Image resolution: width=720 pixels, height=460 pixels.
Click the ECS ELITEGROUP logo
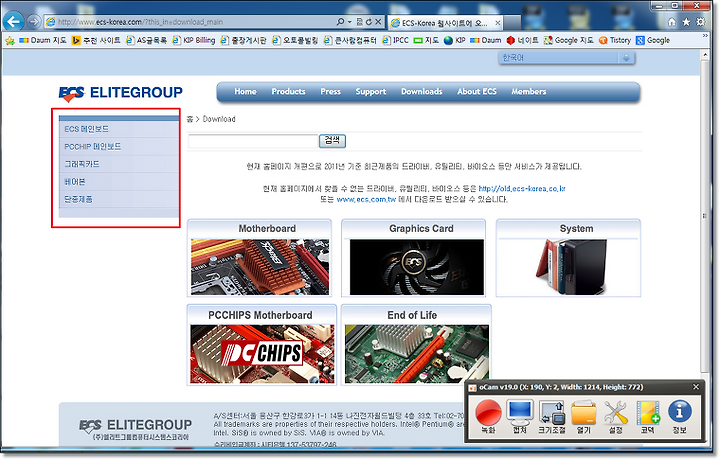coord(120,93)
